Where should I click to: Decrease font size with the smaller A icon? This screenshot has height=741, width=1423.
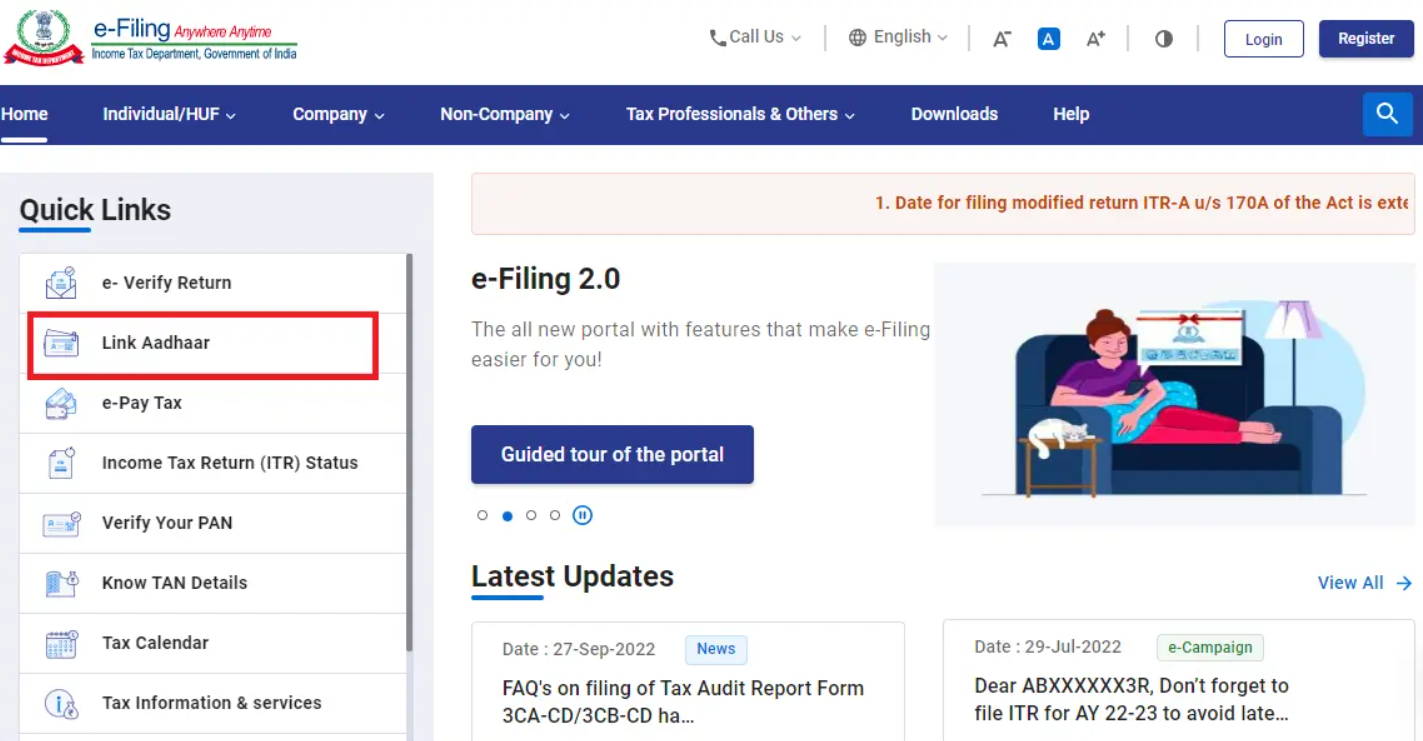click(x=1002, y=39)
